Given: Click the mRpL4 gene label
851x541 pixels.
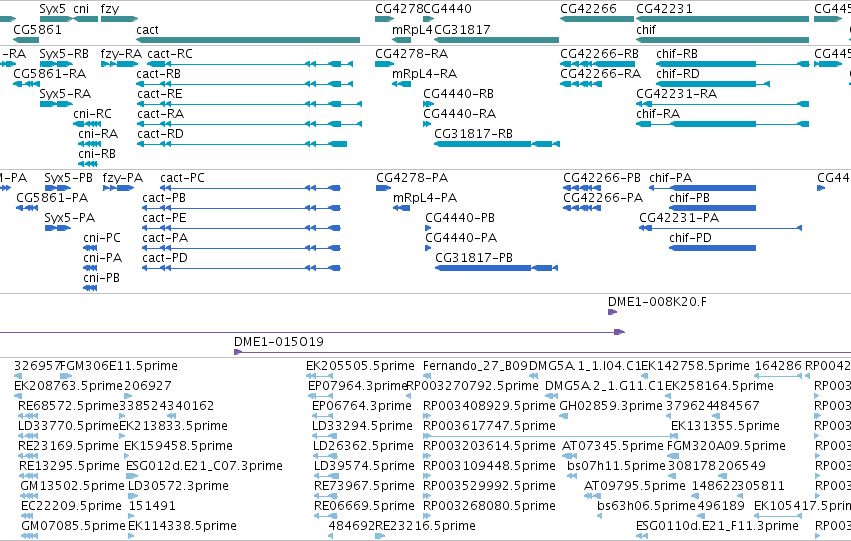Looking at the screenshot, I should [412, 30].
